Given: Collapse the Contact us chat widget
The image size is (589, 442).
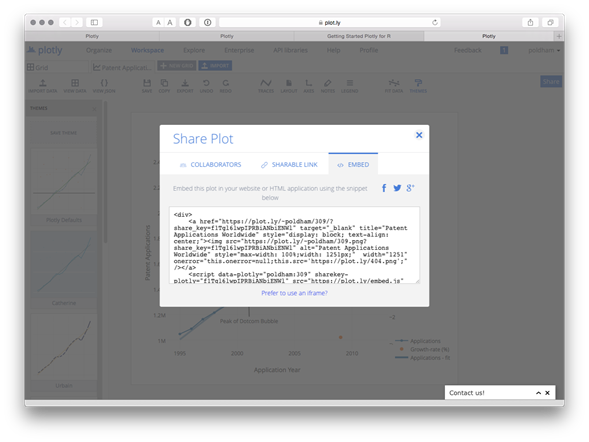Looking at the screenshot, I should coord(538,393).
